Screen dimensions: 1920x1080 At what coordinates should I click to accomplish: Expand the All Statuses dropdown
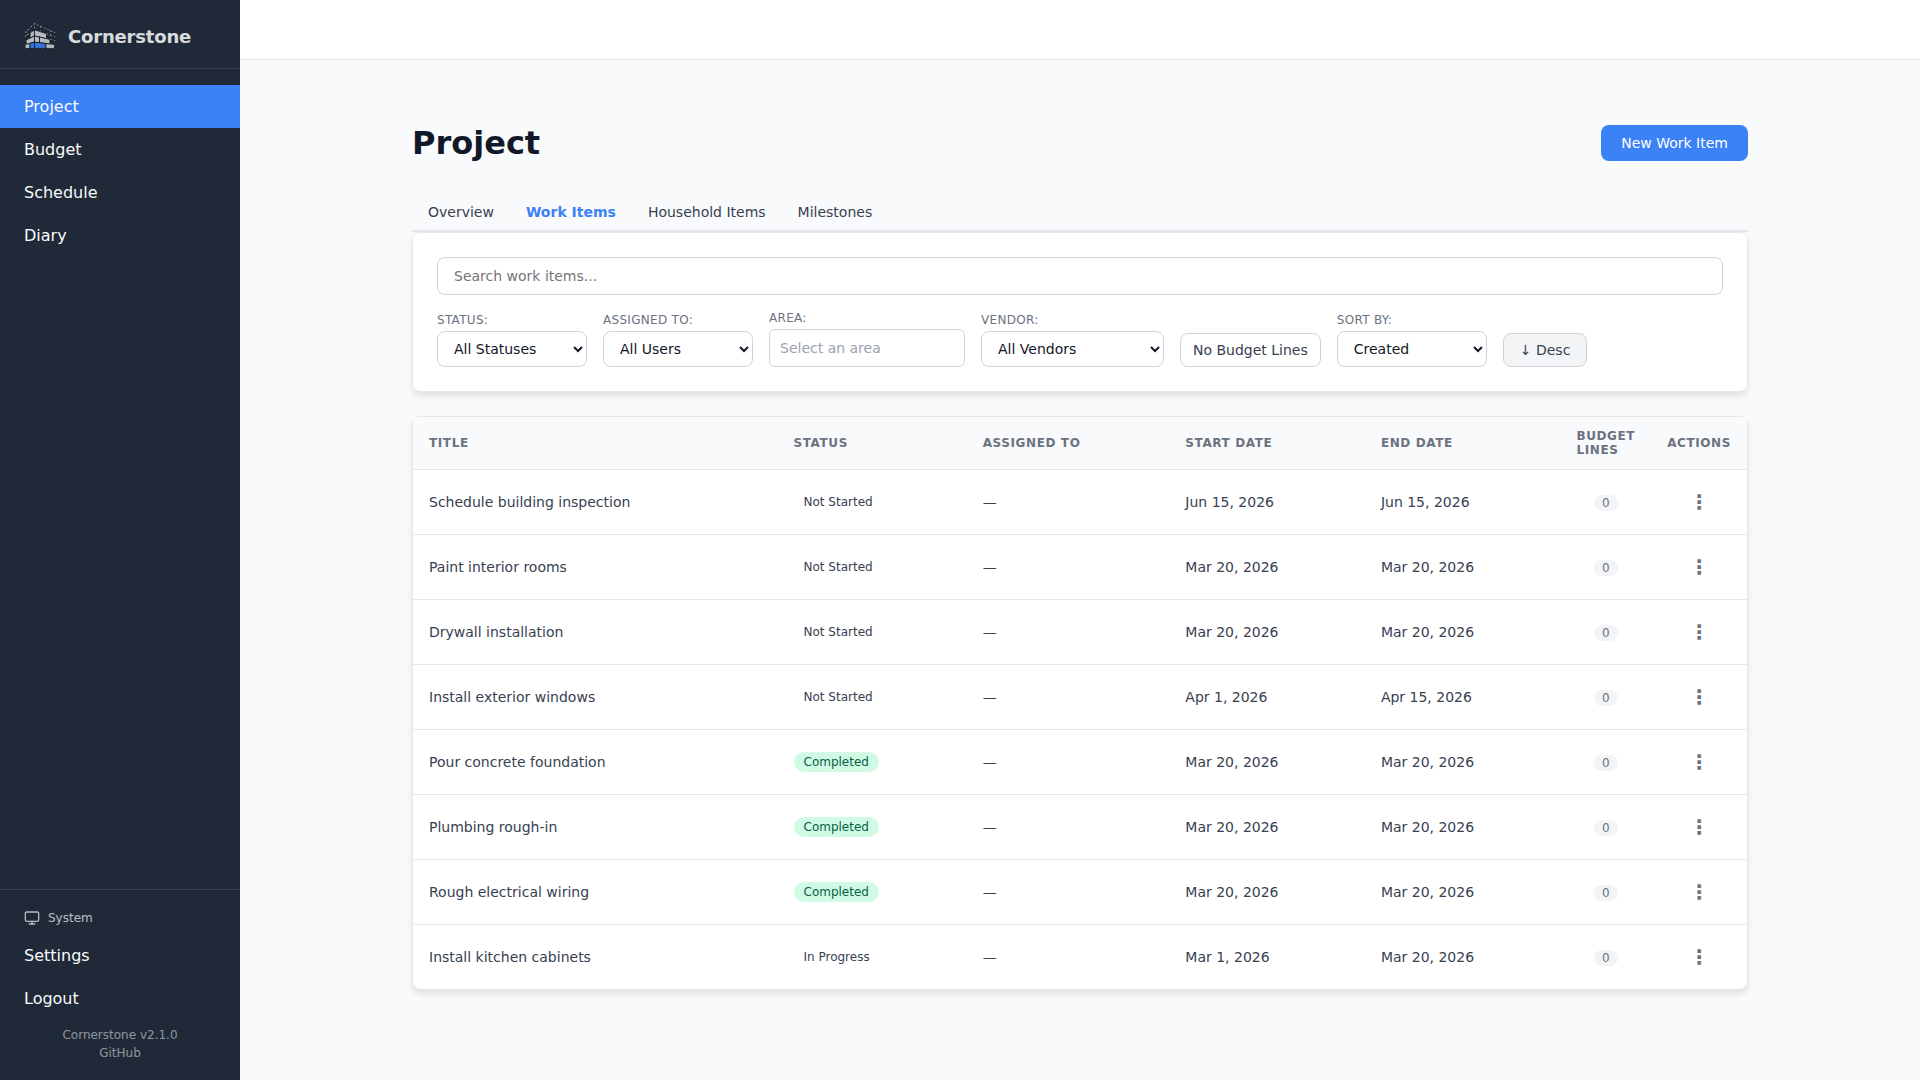pos(511,349)
